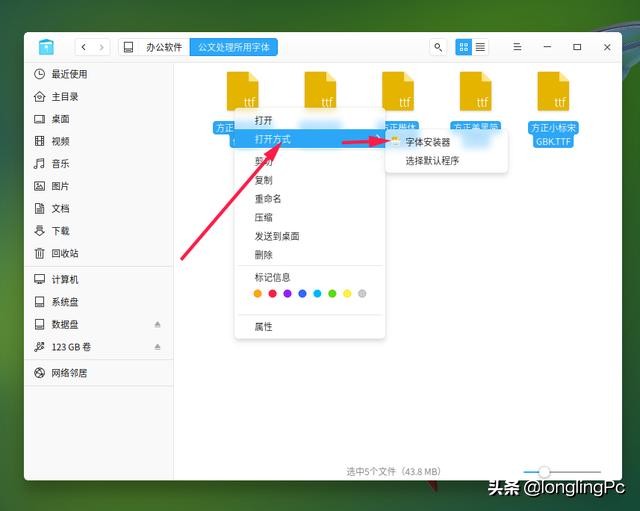This screenshot has width=640, height=511.
Task: Select the second ttf file icon
Action: tap(320, 91)
